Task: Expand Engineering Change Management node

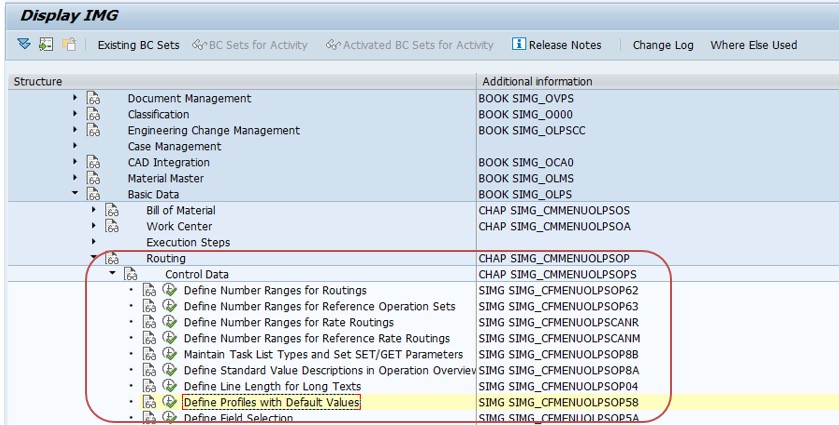Action: coord(75,130)
